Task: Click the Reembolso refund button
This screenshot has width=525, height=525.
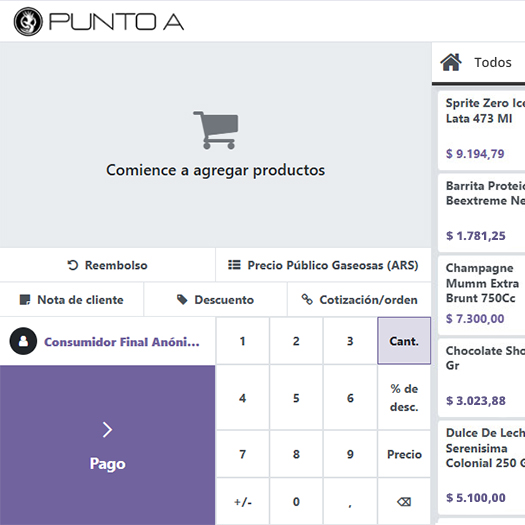Action: point(107,265)
